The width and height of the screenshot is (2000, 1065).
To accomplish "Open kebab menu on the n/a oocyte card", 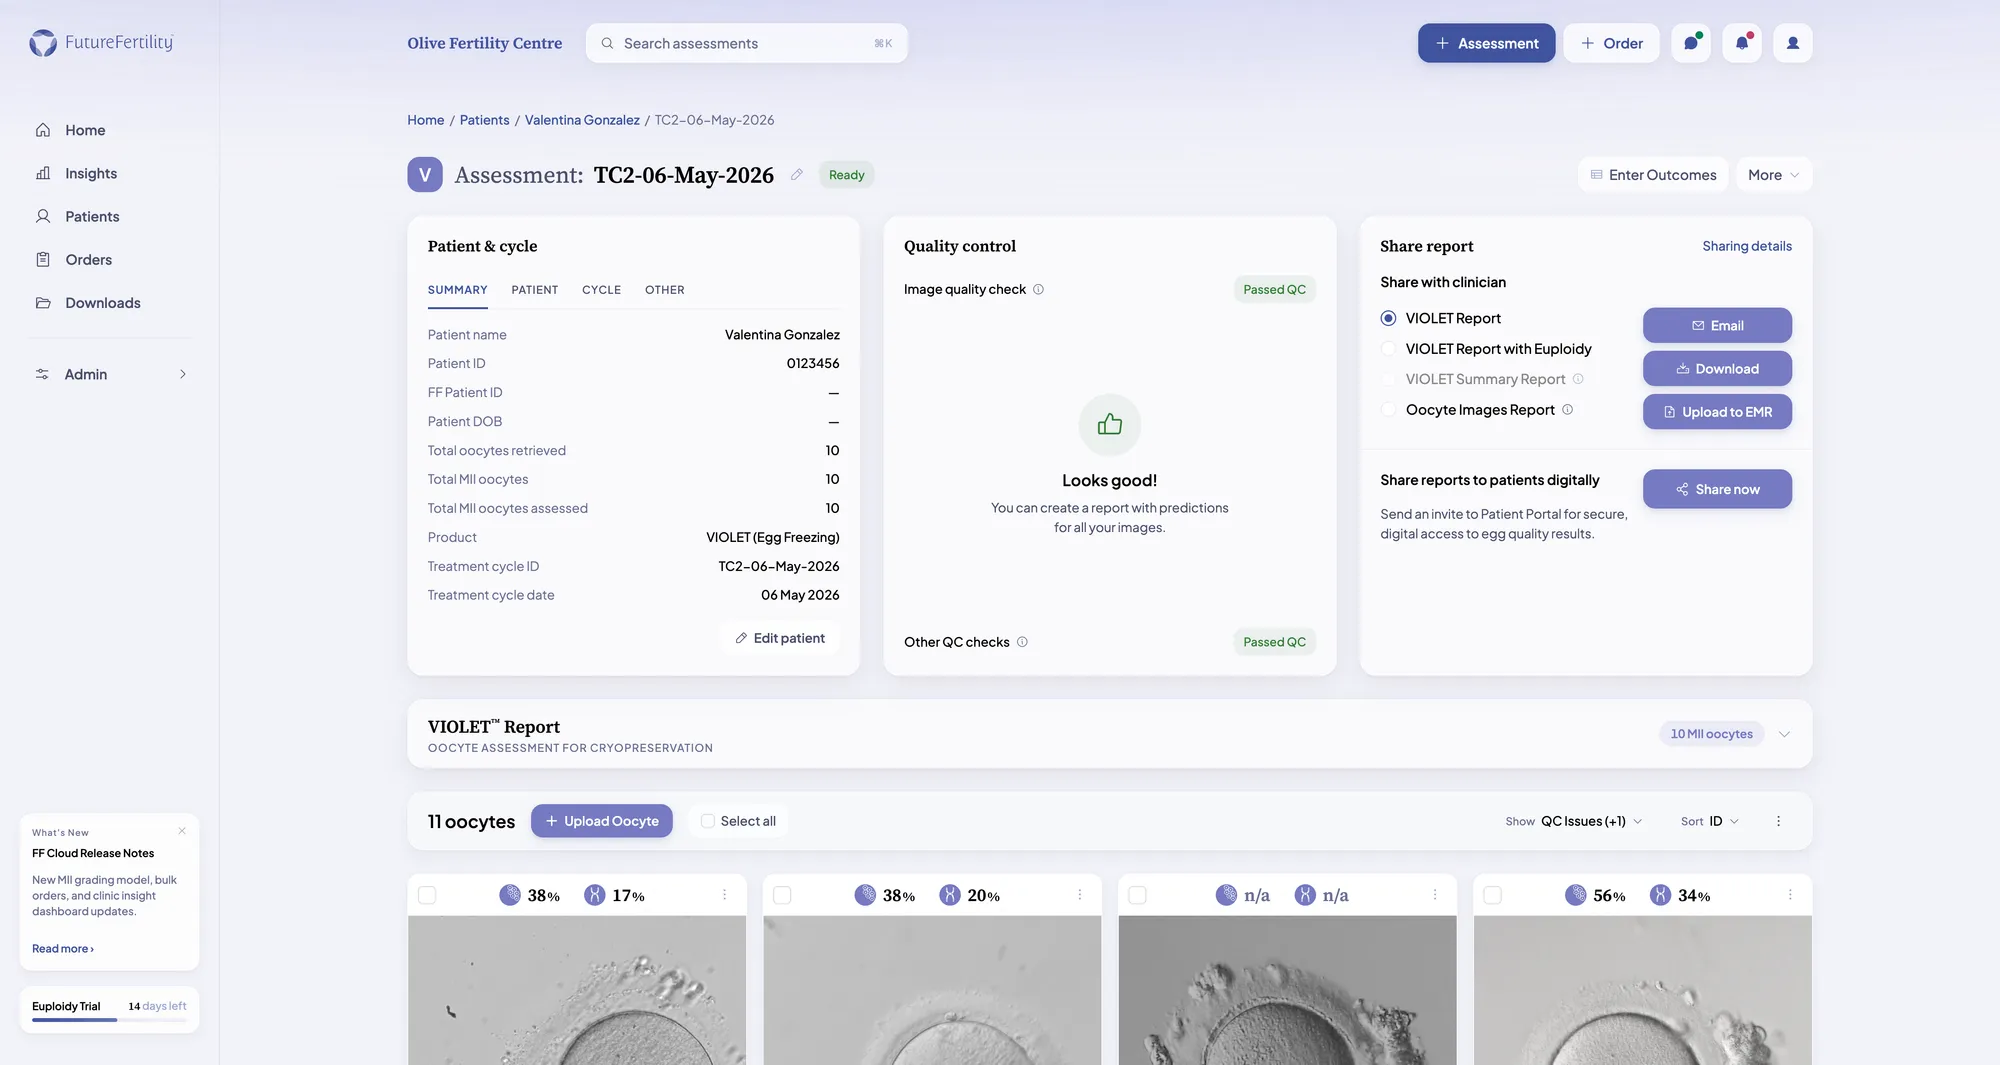I will pyautogui.click(x=1434, y=895).
